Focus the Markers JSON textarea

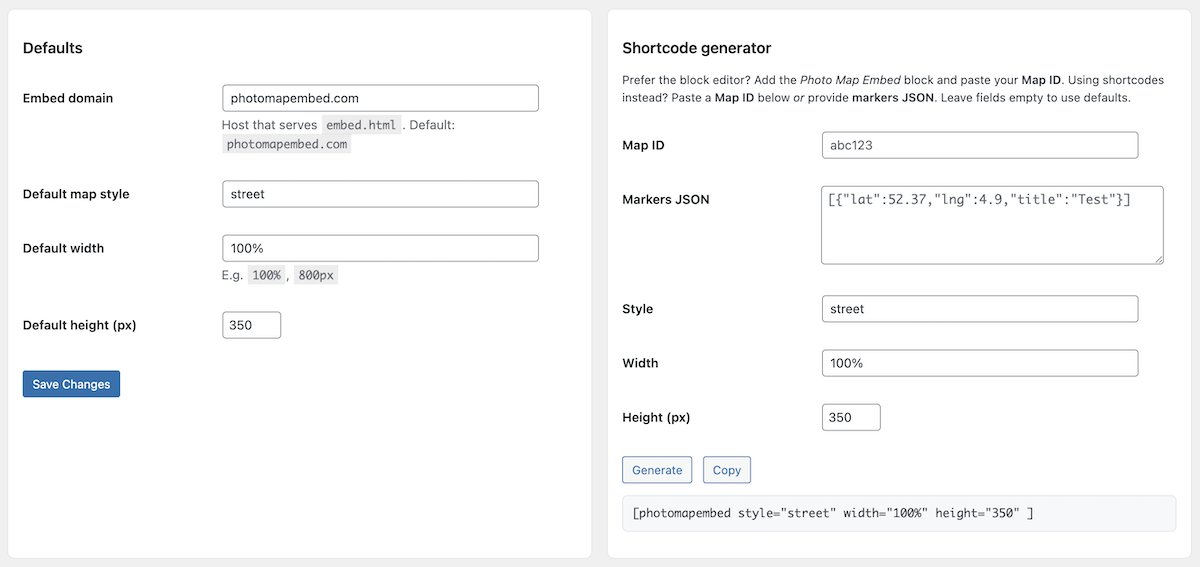click(991, 225)
